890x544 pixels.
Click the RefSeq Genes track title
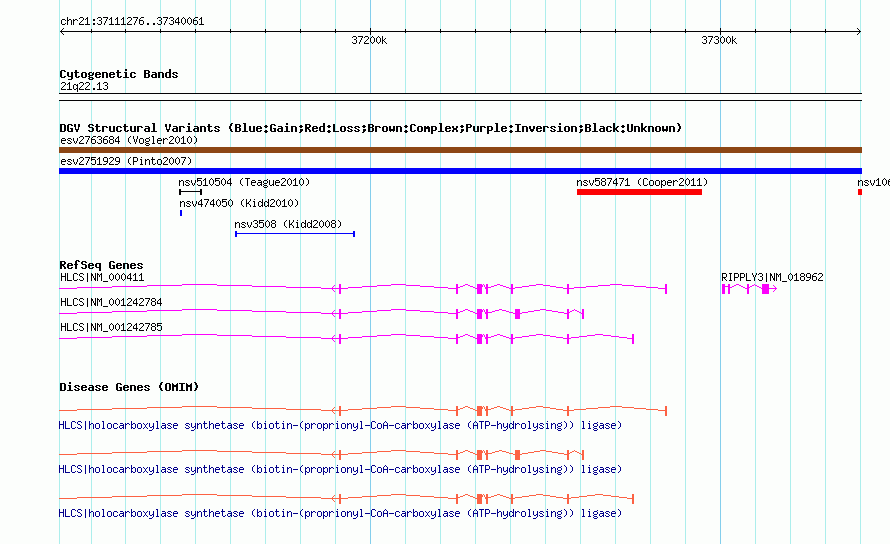[101, 265]
